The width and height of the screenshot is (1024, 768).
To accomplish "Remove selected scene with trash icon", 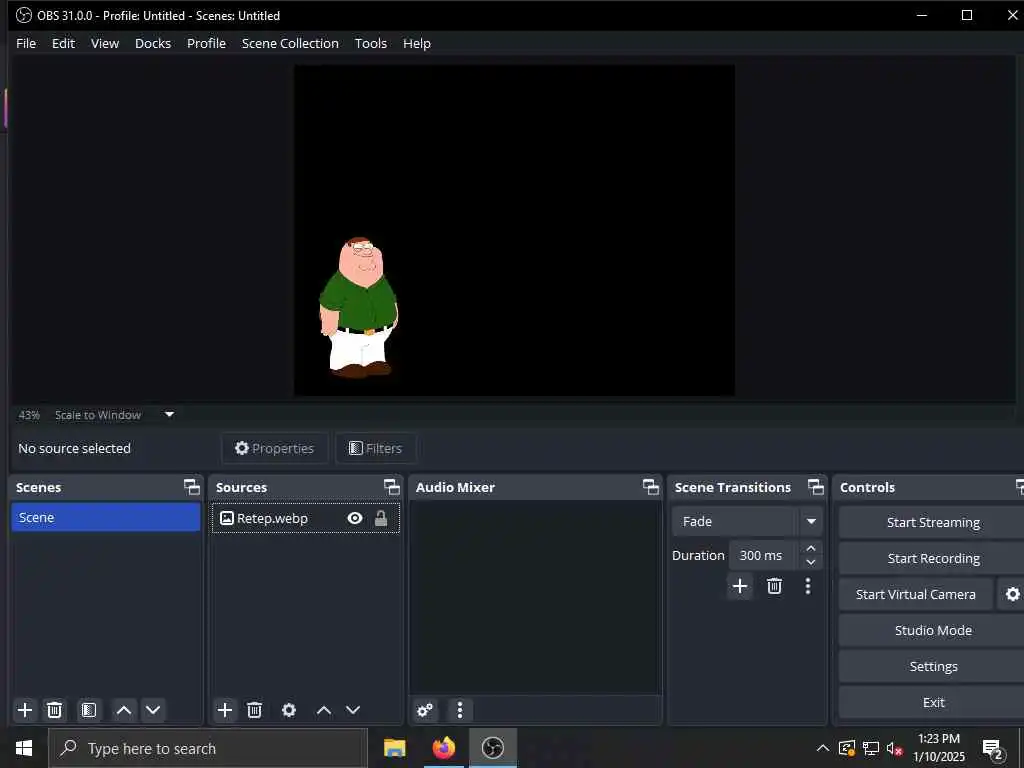I will click(55, 710).
